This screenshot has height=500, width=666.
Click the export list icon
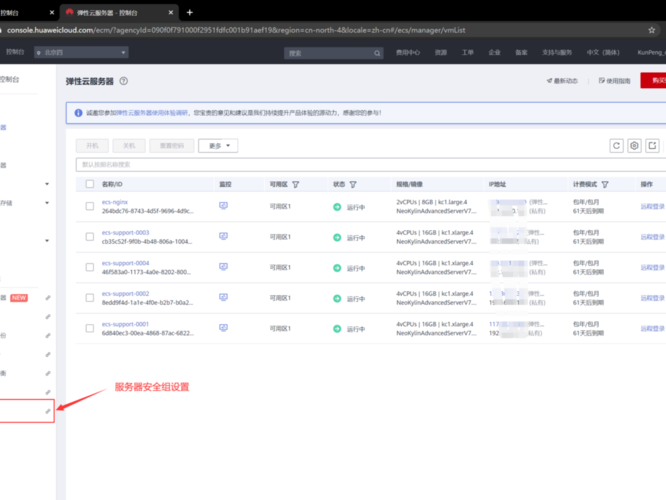click(652, 146)
